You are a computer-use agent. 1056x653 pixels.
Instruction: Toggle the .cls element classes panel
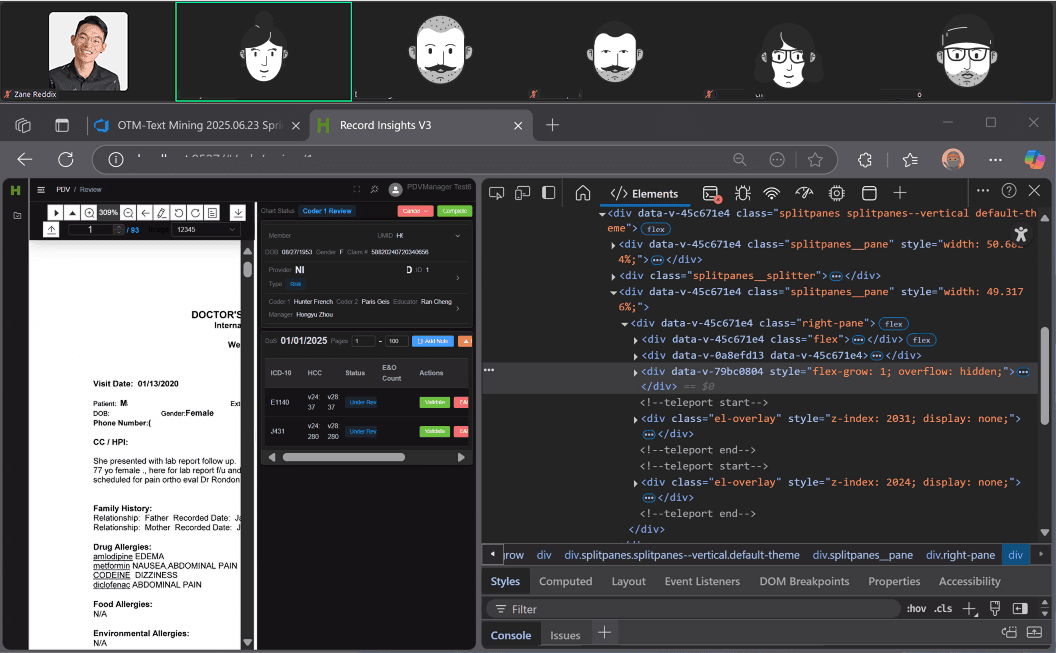pyautogui.click(x=943, y=608)
